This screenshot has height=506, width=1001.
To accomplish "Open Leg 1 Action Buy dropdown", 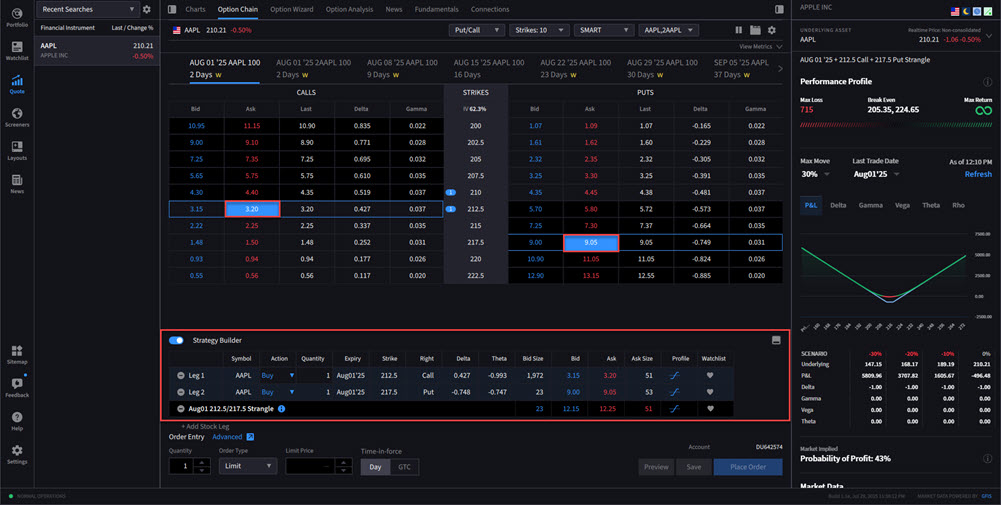I will click(278, 376).
